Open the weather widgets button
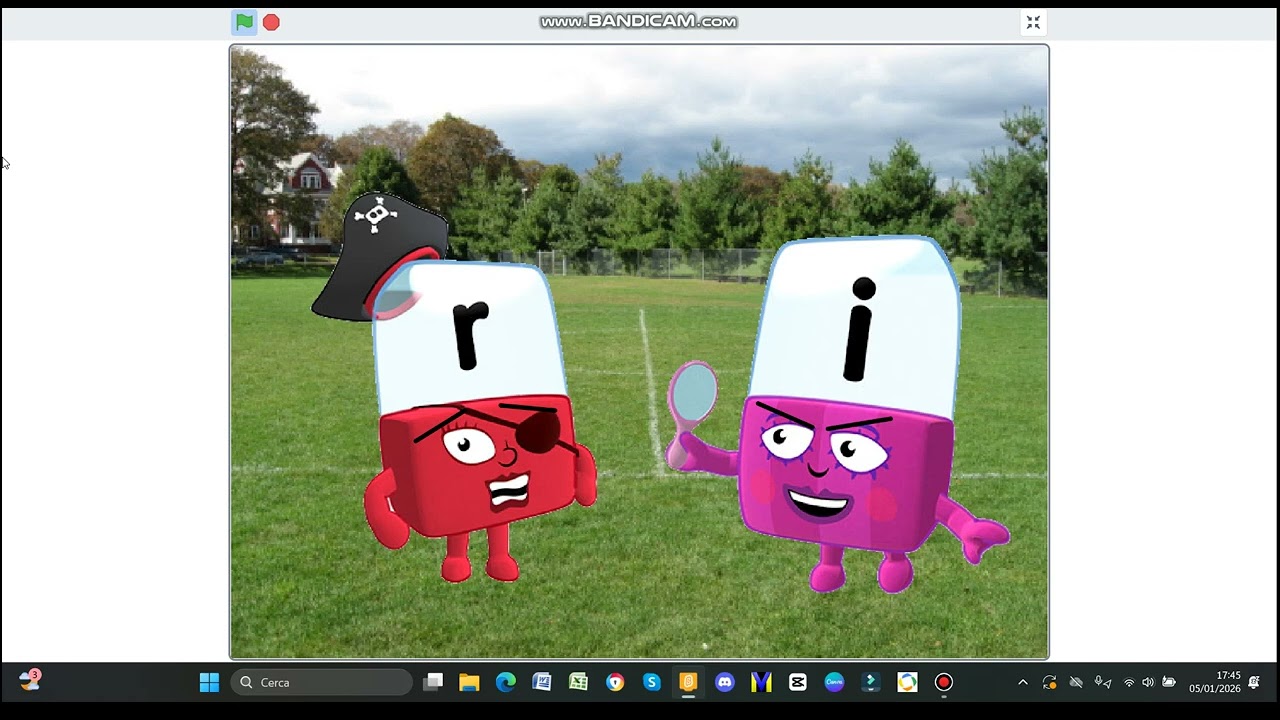The width and height of the screenshot is (1280, 720). point(30,681)
